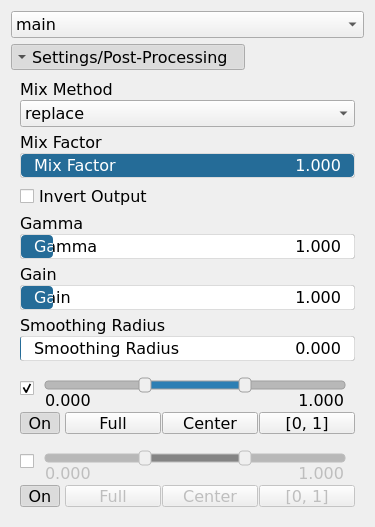Enable the Invert Output checkbox
The image size is (375, 527).
click(27, 196)
